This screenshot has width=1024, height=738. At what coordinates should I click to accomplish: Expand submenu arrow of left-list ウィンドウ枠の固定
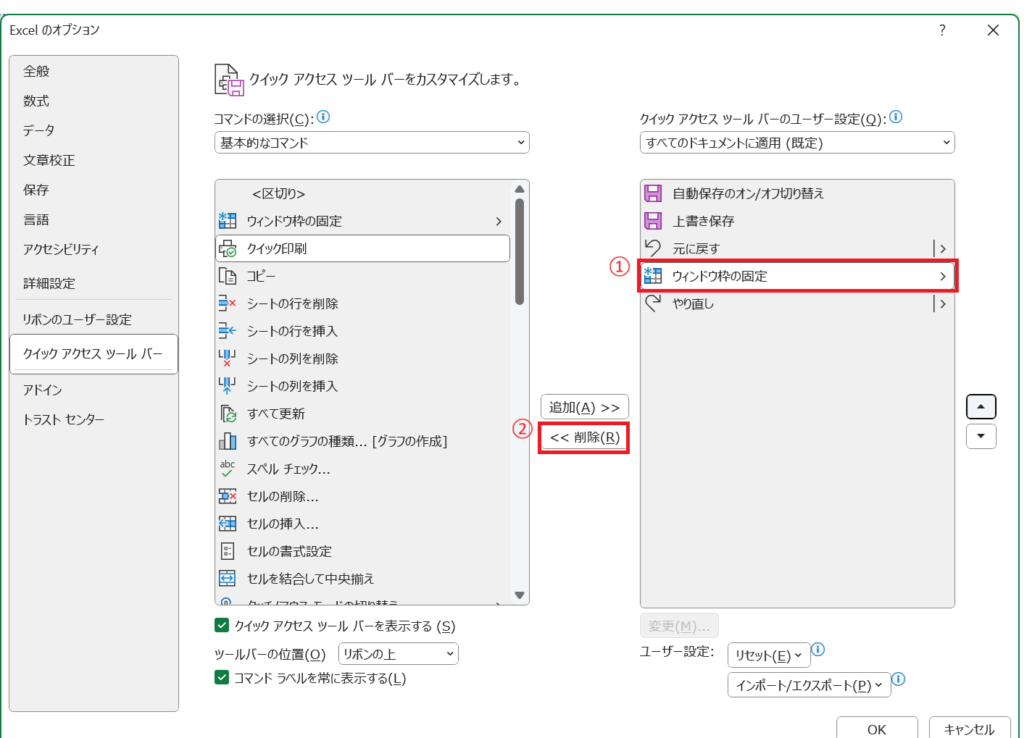(498, 221)
